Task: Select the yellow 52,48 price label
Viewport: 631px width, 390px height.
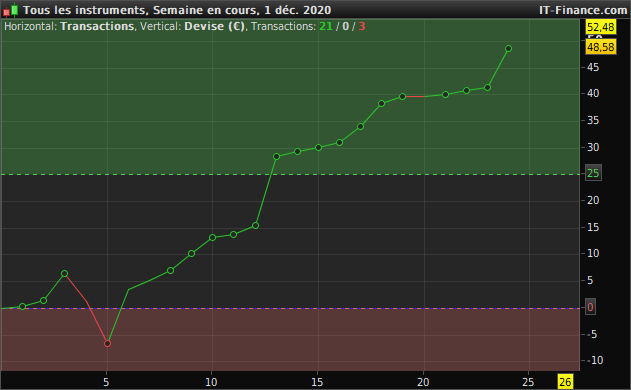Action: pos(600,27)
